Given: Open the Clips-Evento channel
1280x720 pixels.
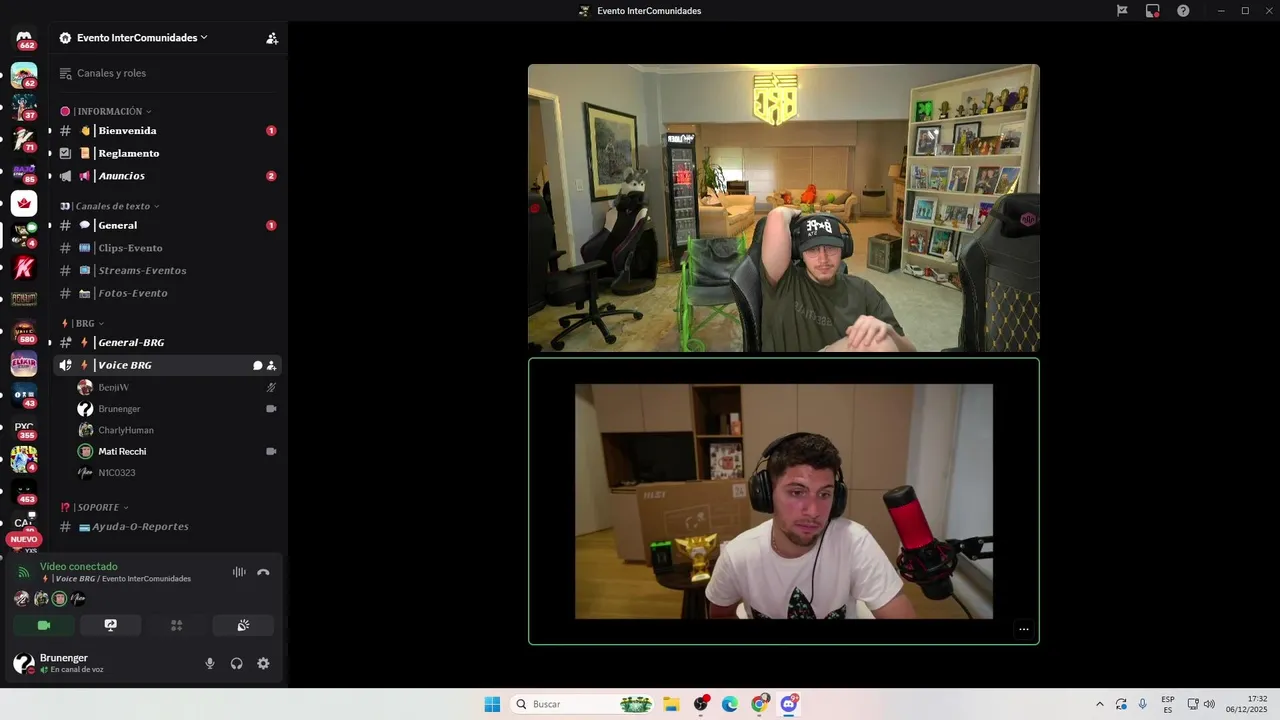Looking at the screenshot, I should coord(168,248).
